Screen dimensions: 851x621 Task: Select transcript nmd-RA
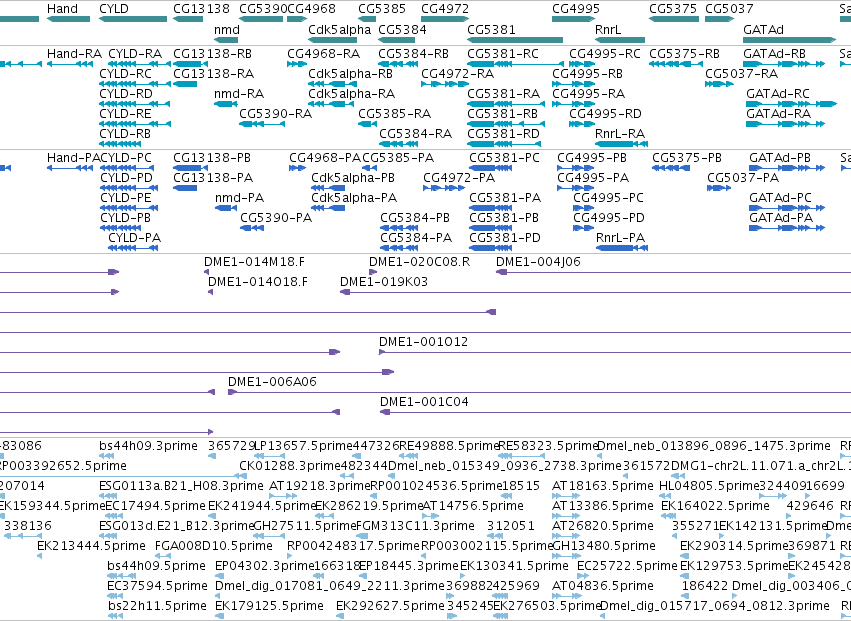(x=226, y=104)
